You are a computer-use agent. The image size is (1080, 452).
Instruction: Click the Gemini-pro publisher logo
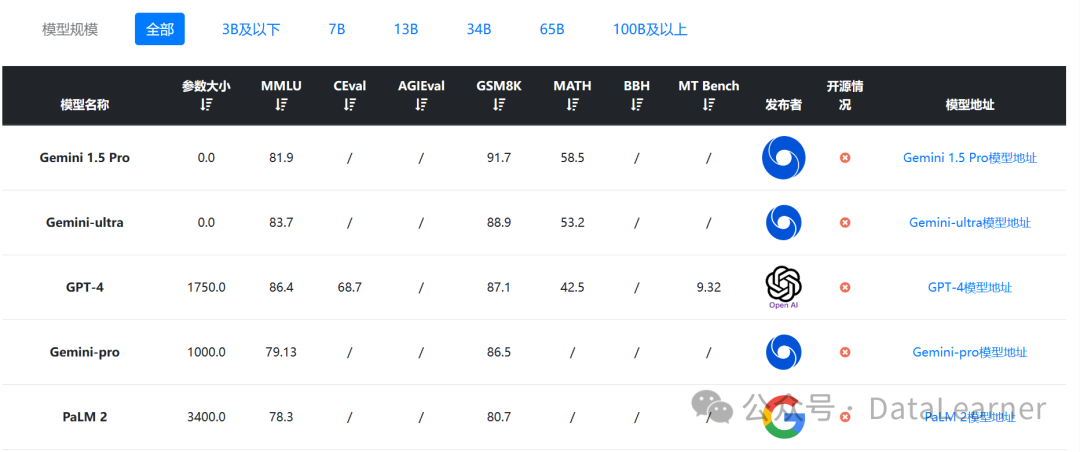[783, 351]
